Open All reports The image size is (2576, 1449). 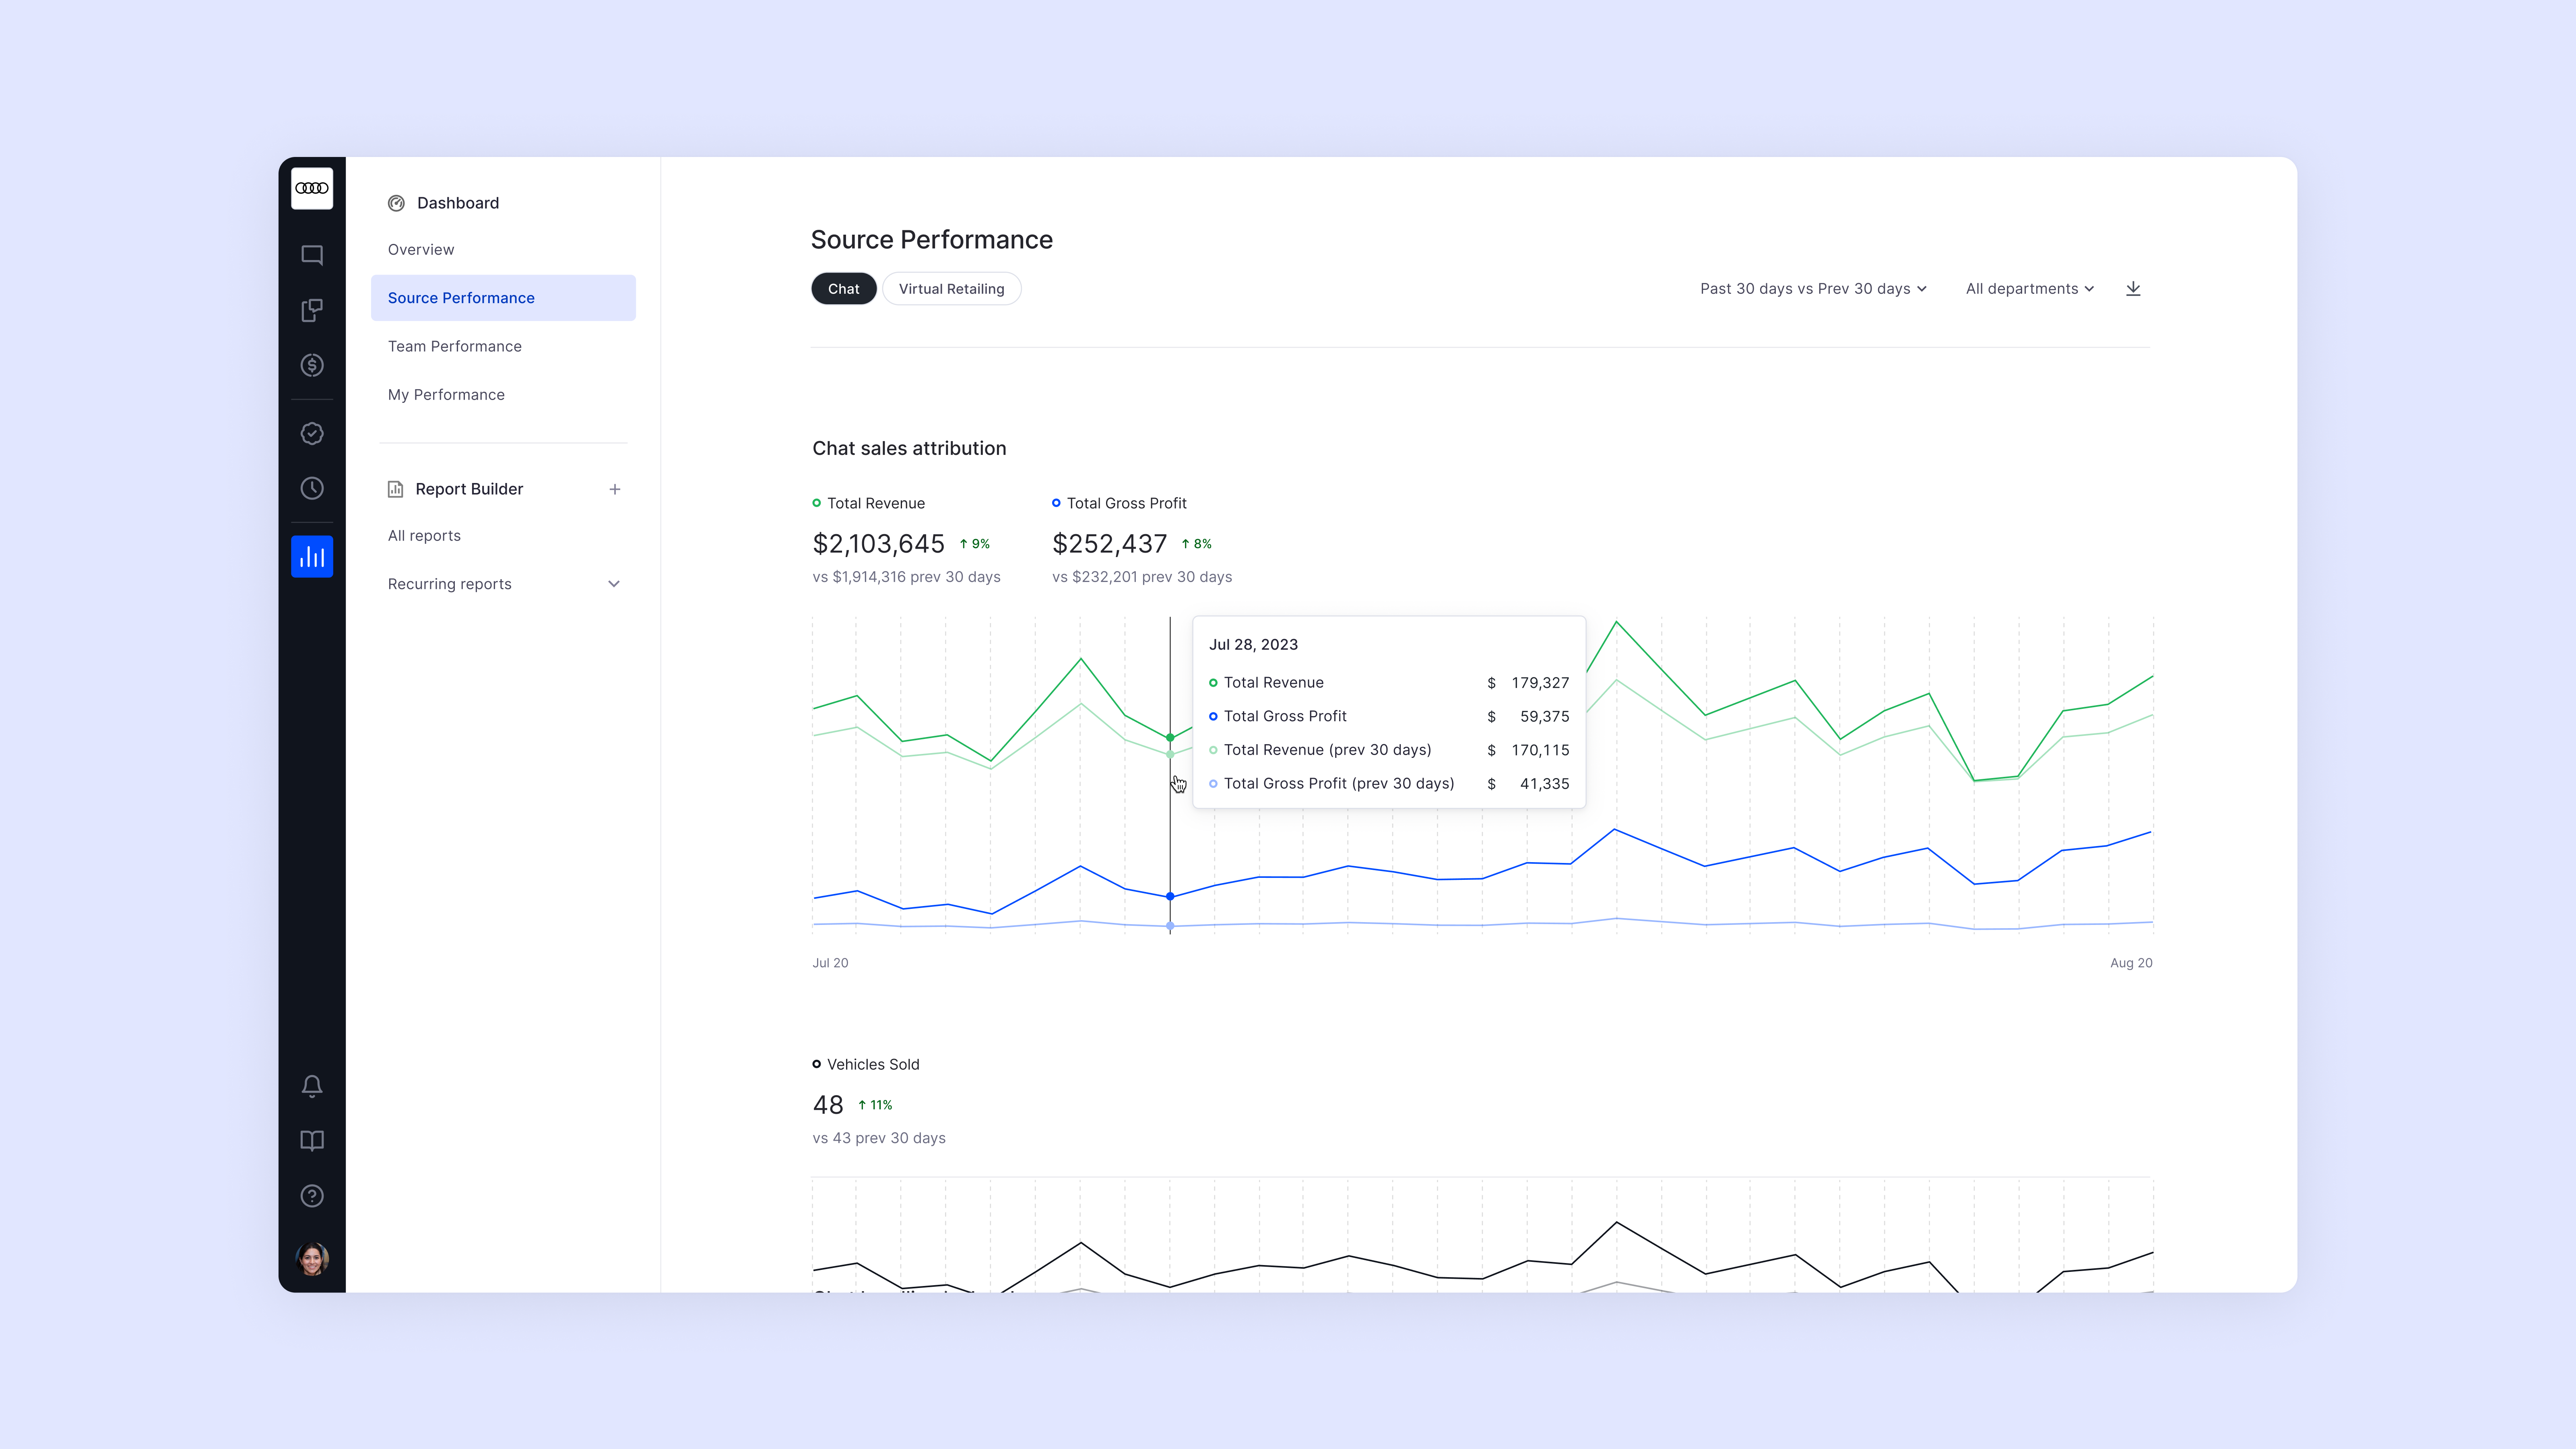pyautogui.click(x=424, y=536)
